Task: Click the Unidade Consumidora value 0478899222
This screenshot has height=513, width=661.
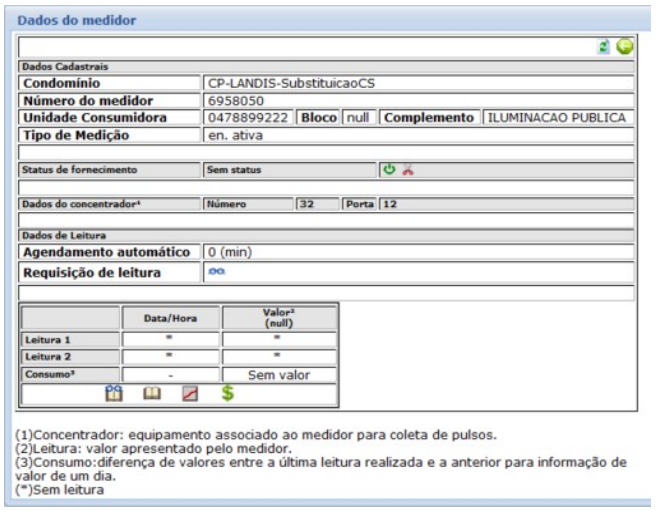Action: (248, 118)
